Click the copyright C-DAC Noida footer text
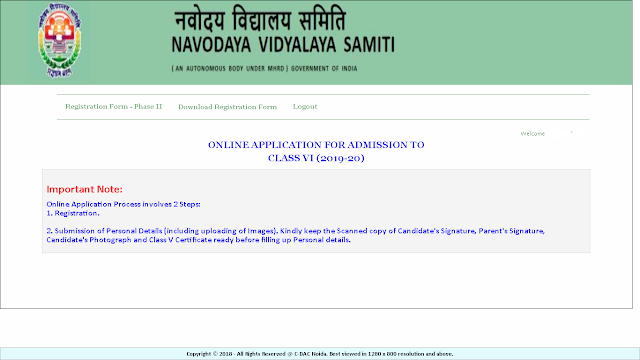This screenshot has width=640, height=360. (320, 354)
